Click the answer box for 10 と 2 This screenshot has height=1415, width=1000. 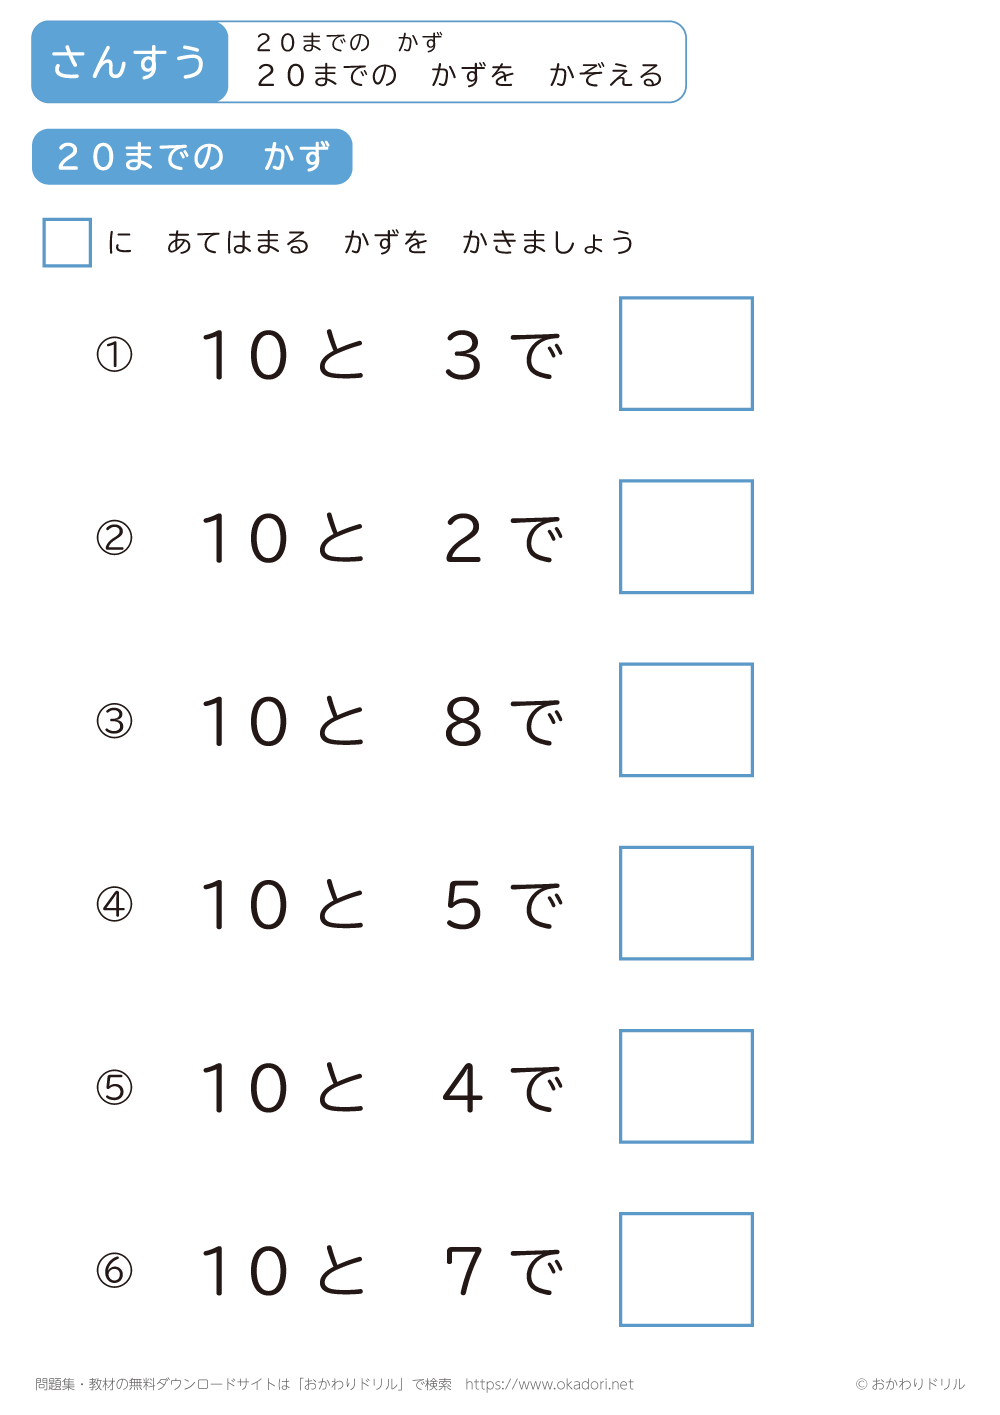[686, 537]
